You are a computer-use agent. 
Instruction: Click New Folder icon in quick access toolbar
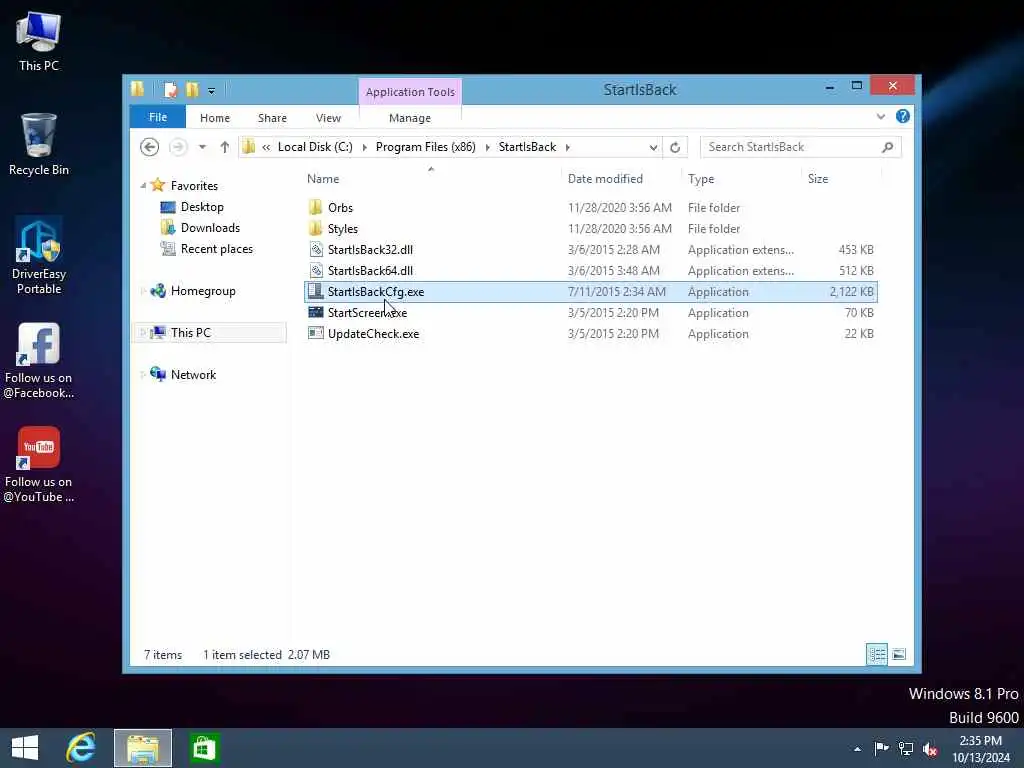[x=192, y=89]
